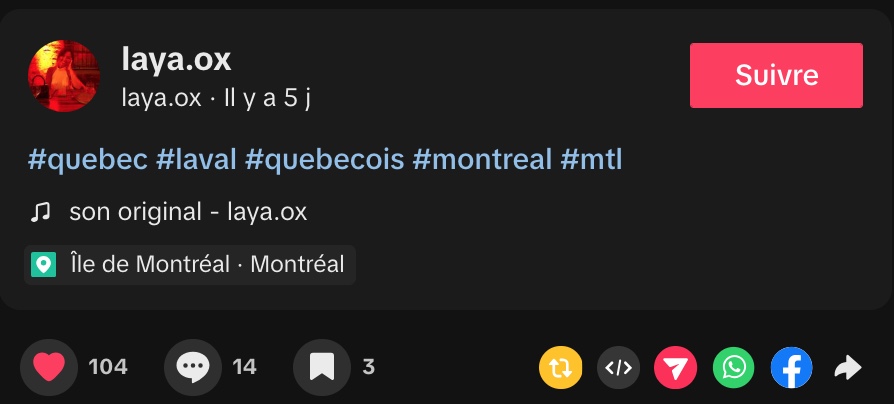Expand more share options arrow
Screen dimensions: 894x404
click(x=847, y=368)
